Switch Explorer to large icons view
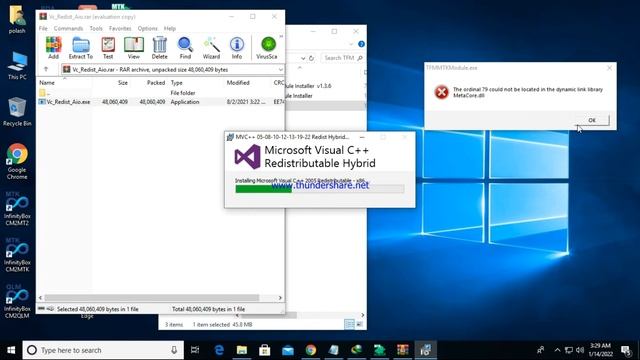Viewport: 640px width, 360px height. 360,324
